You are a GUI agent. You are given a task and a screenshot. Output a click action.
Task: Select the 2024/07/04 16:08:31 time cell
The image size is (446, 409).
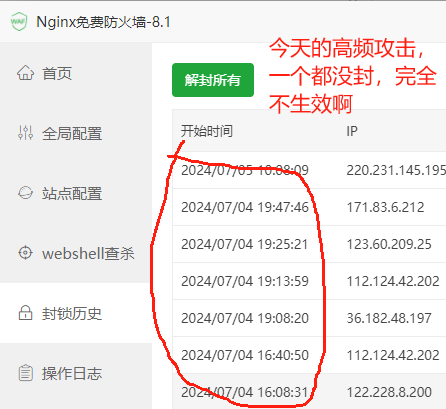tap(244, 392)
